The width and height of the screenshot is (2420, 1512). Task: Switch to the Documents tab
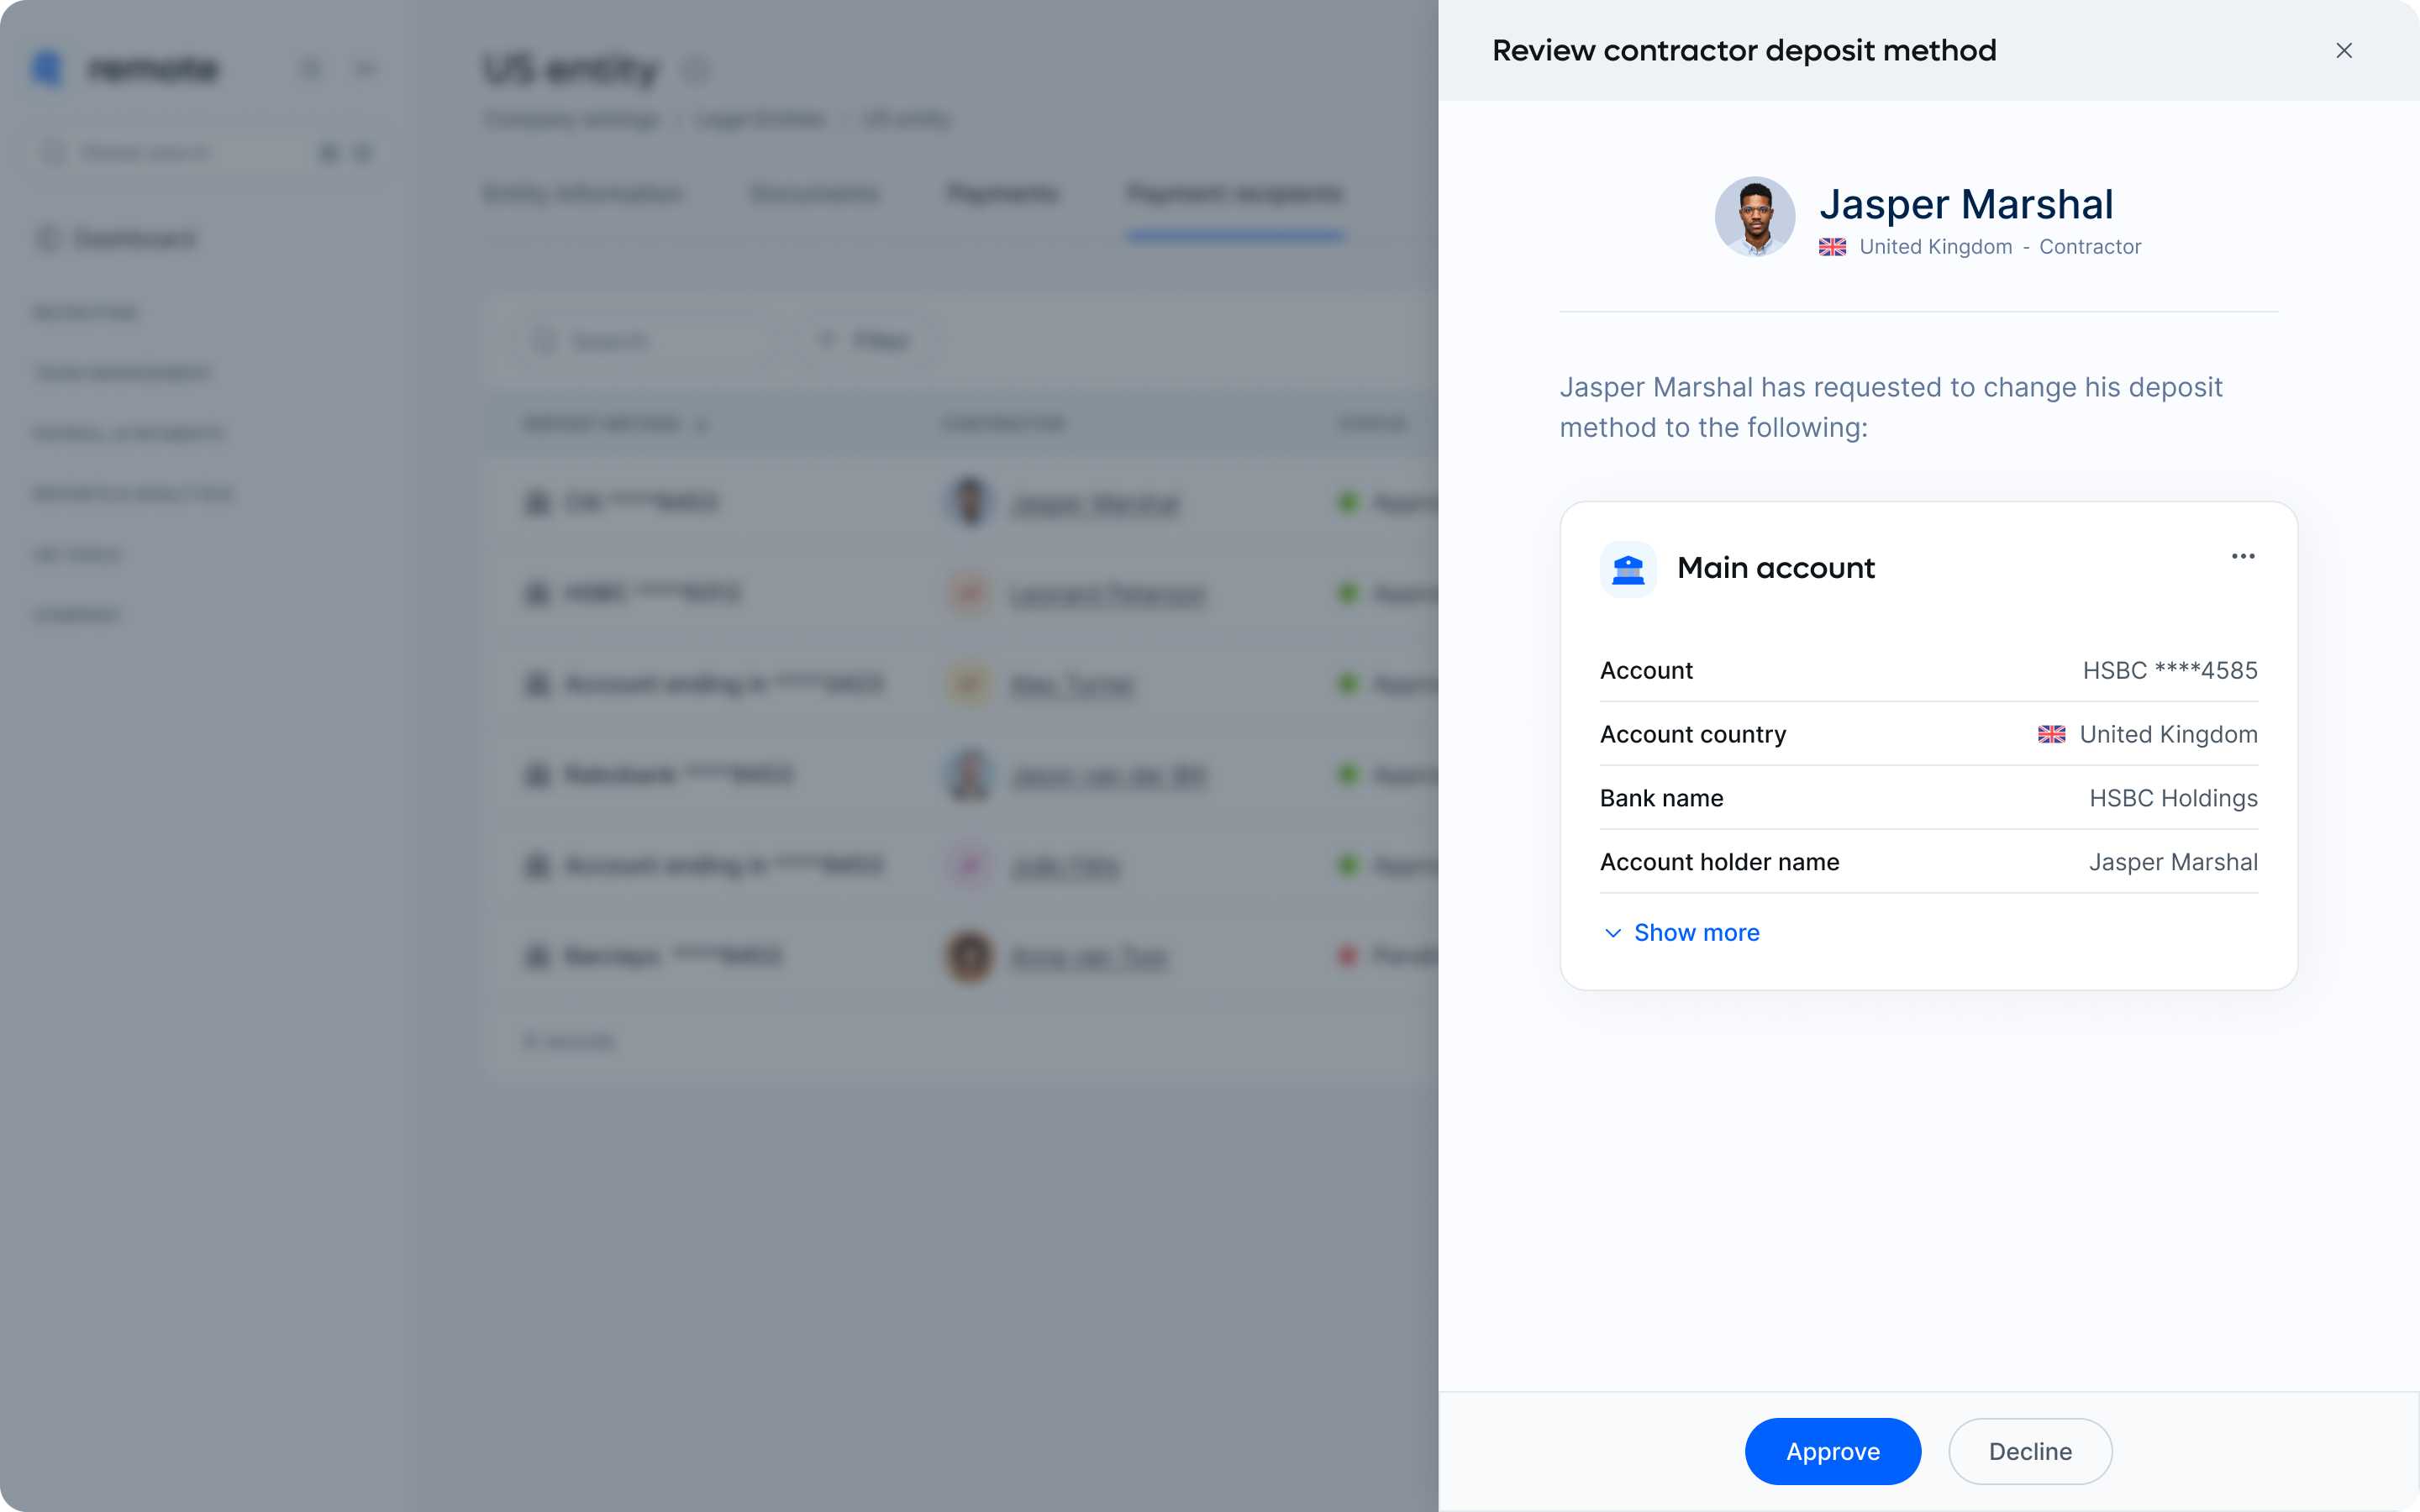pos(814,194)
